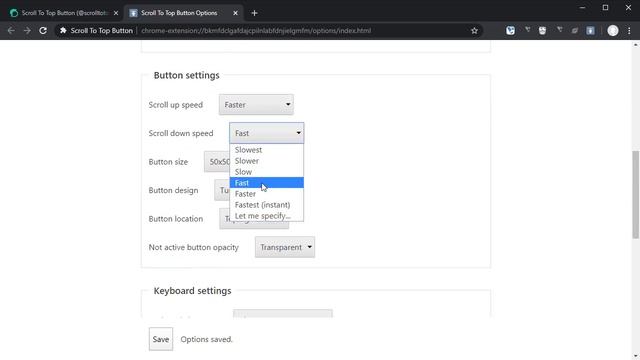Viewport: 640px width, 360px height.
Task: Click the Not active button opacity label
Action: (193, 247)
